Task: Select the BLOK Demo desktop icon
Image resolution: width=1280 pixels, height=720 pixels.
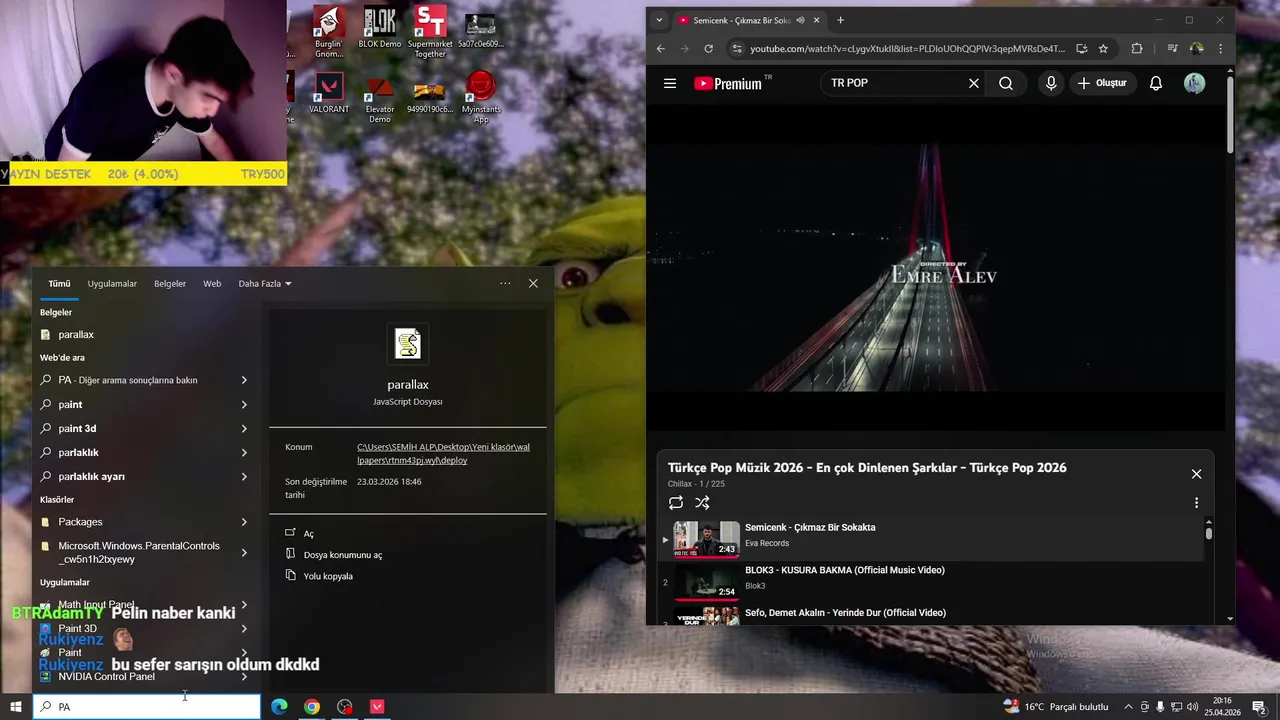Action: (x=379, y=28)
